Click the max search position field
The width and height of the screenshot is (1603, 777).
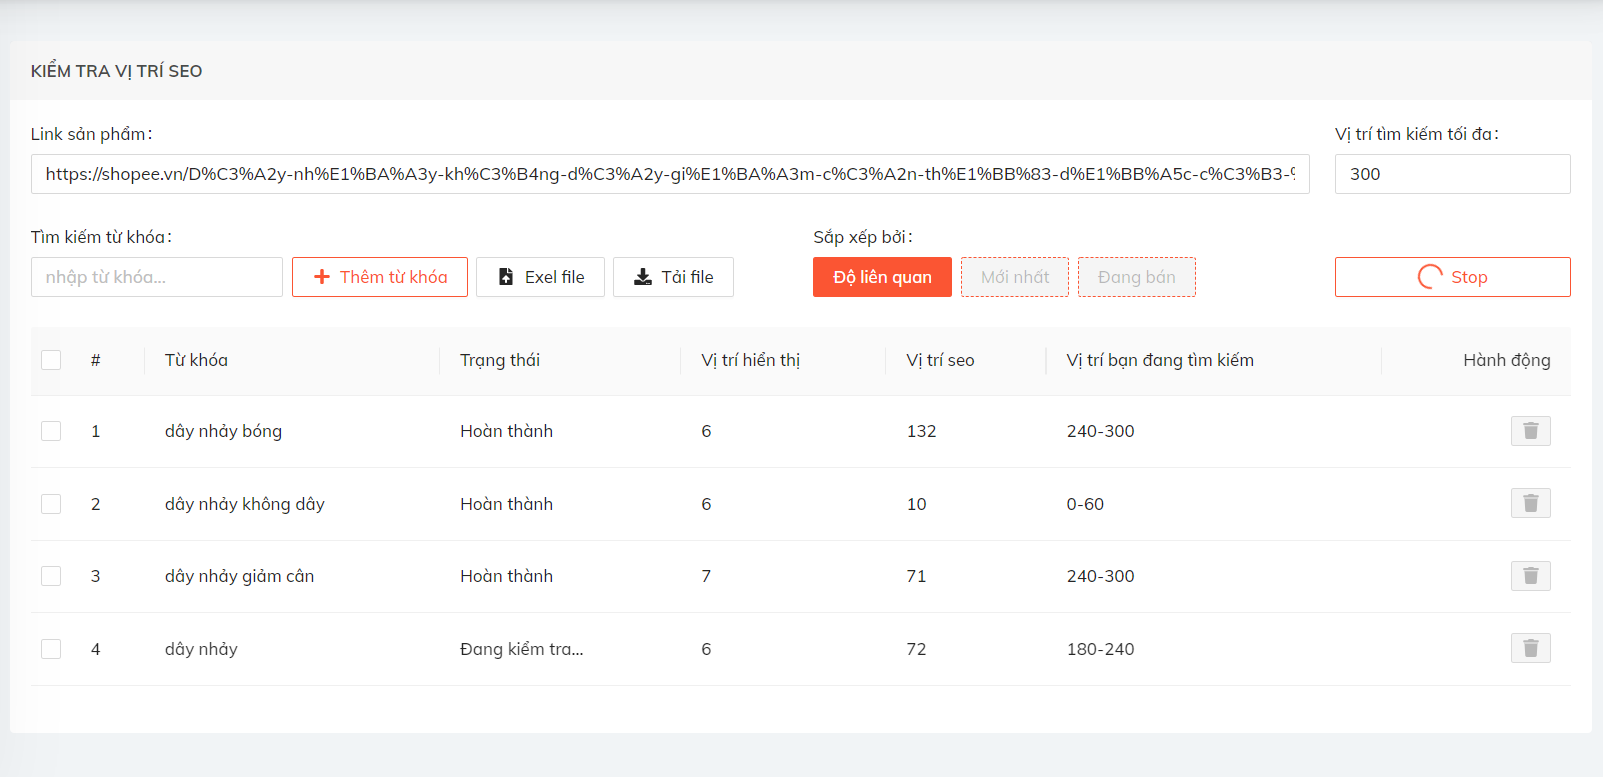pyautogui.click(x=1452, y=174)
